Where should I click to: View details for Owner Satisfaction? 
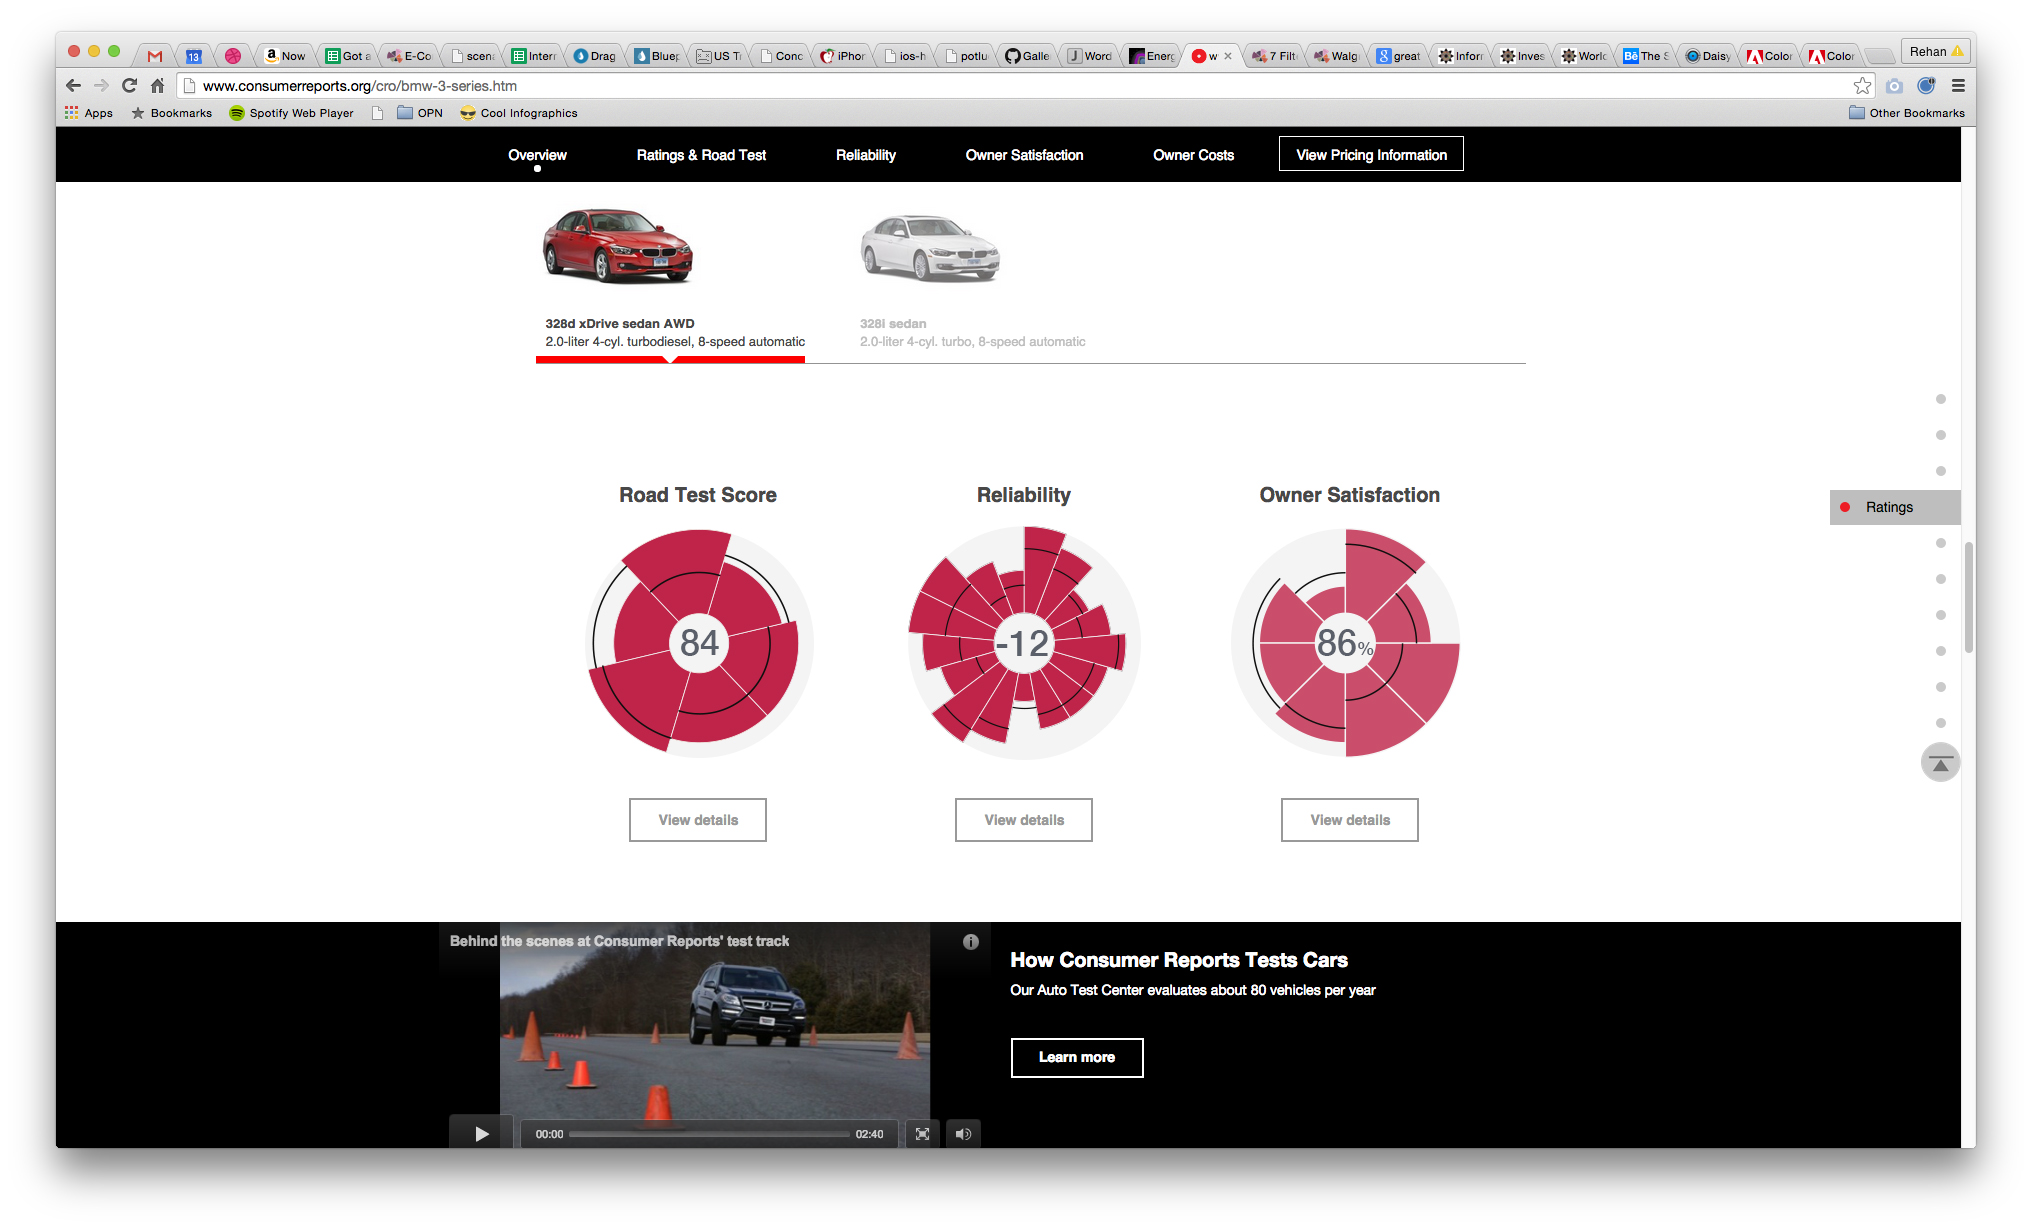coord(1350,820)
